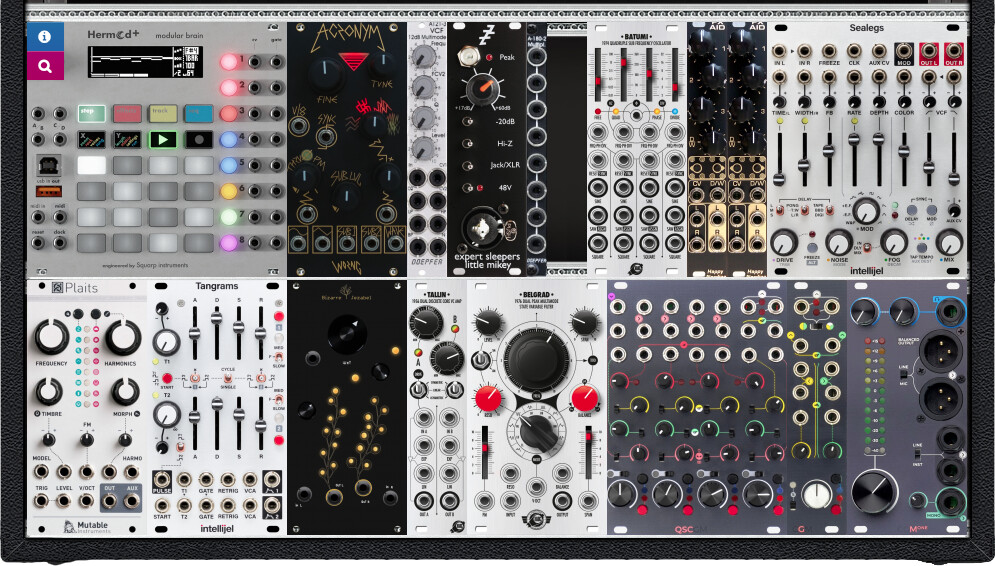Click the Hermod+ Y modulation icon button
This screenshot has width=995, height=566.
[127, 139]
